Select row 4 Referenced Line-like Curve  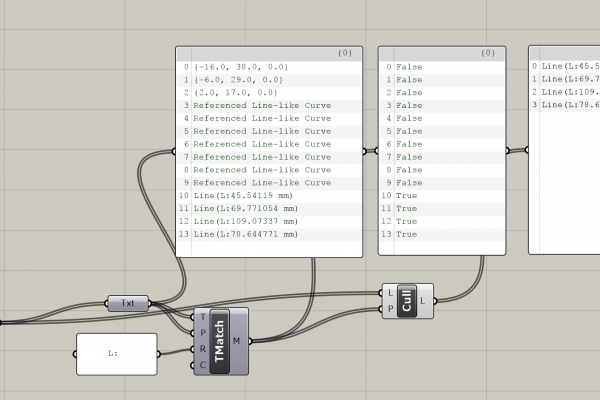click(269, 119)
